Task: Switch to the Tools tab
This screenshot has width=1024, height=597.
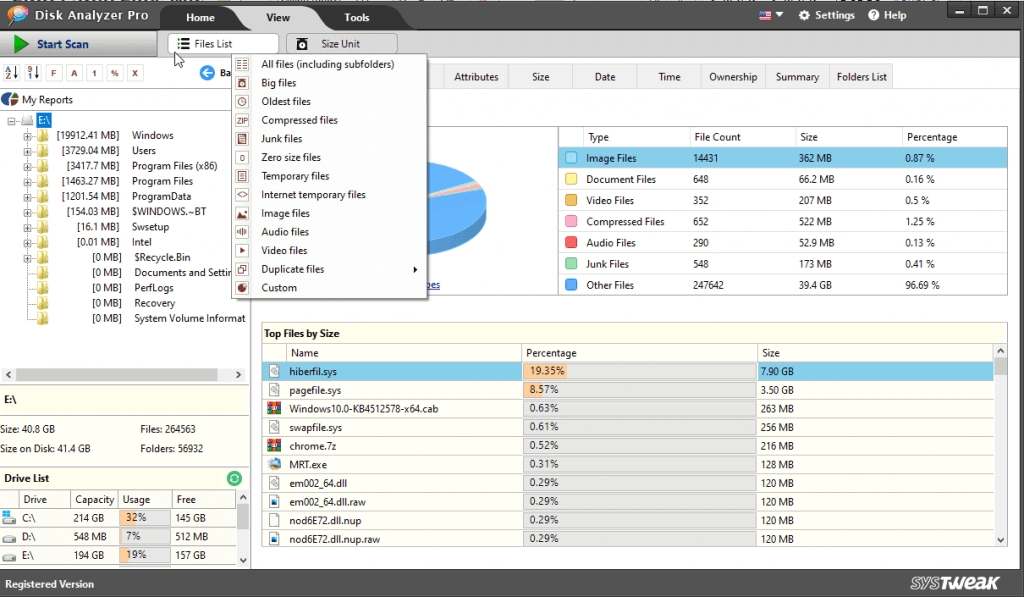Action: [x=356, y=16]
